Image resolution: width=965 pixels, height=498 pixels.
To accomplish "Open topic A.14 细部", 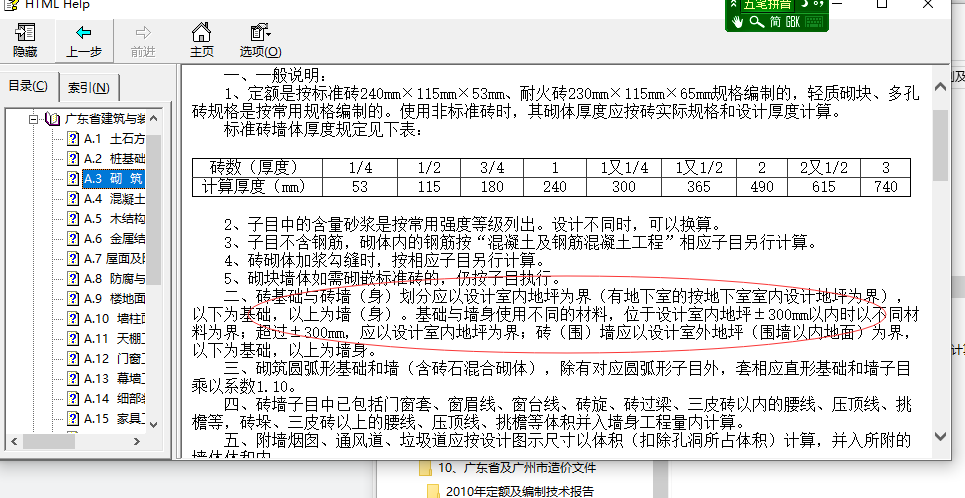I will click(x=114, y=398).
